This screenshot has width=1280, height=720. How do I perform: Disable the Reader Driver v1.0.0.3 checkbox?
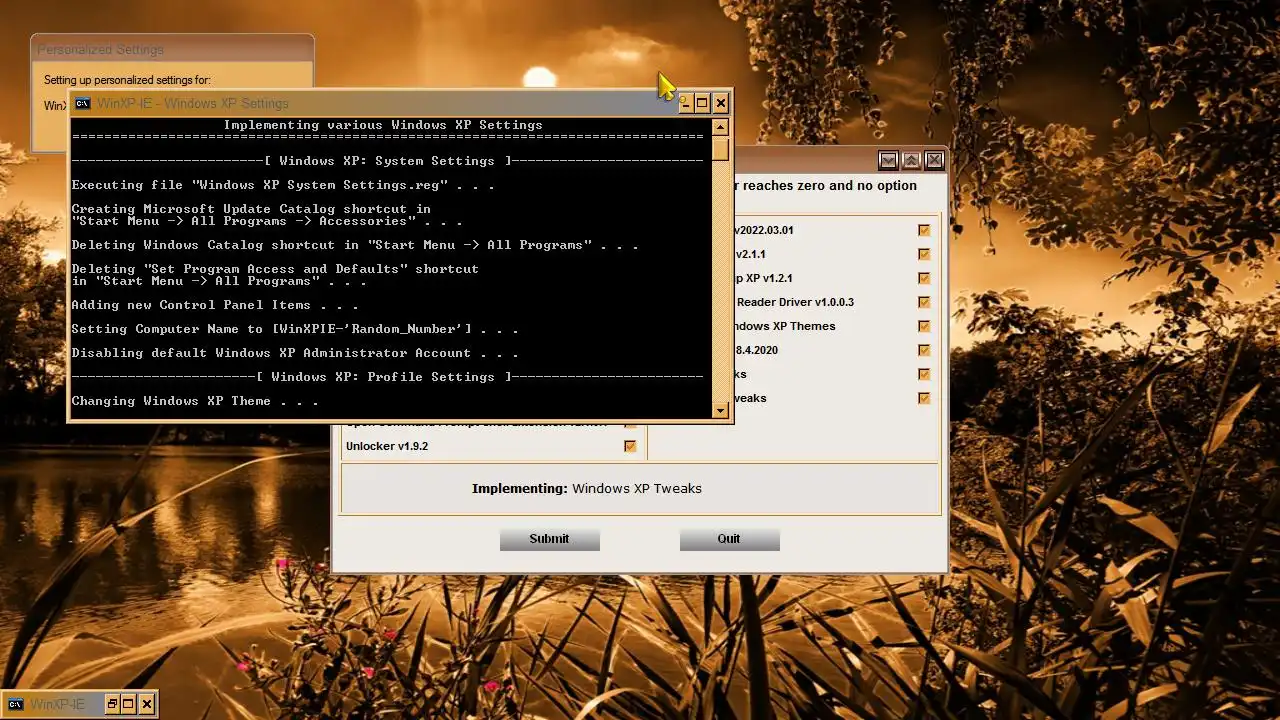pyautogui.click(x=924, y=302)
